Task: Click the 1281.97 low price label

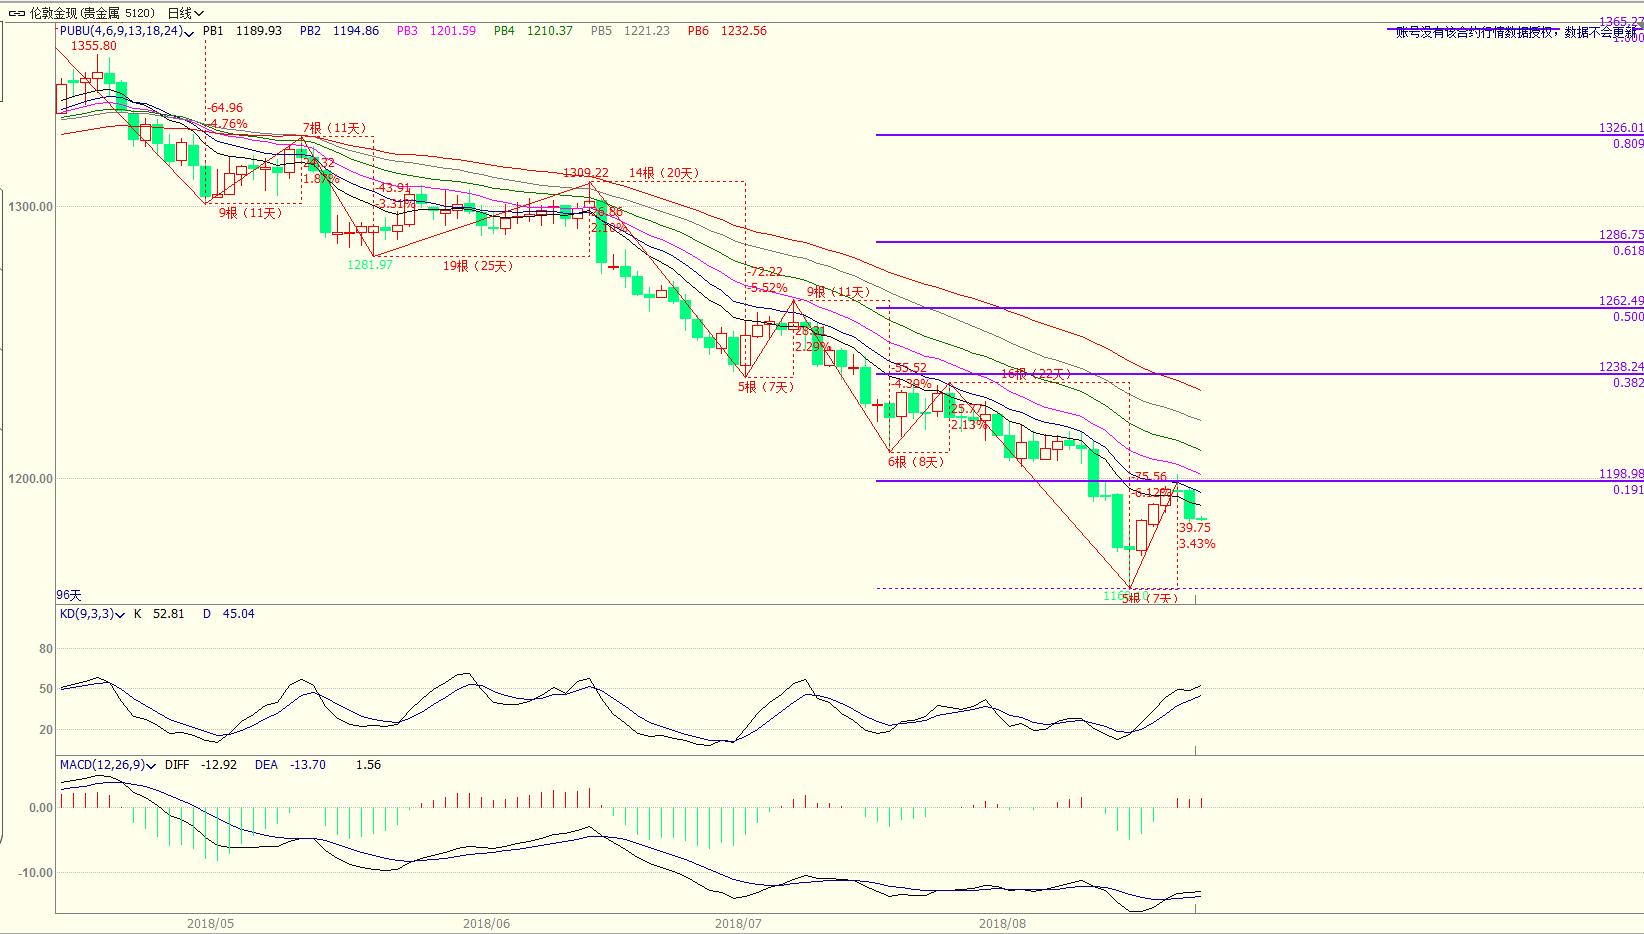Action: 370,265
